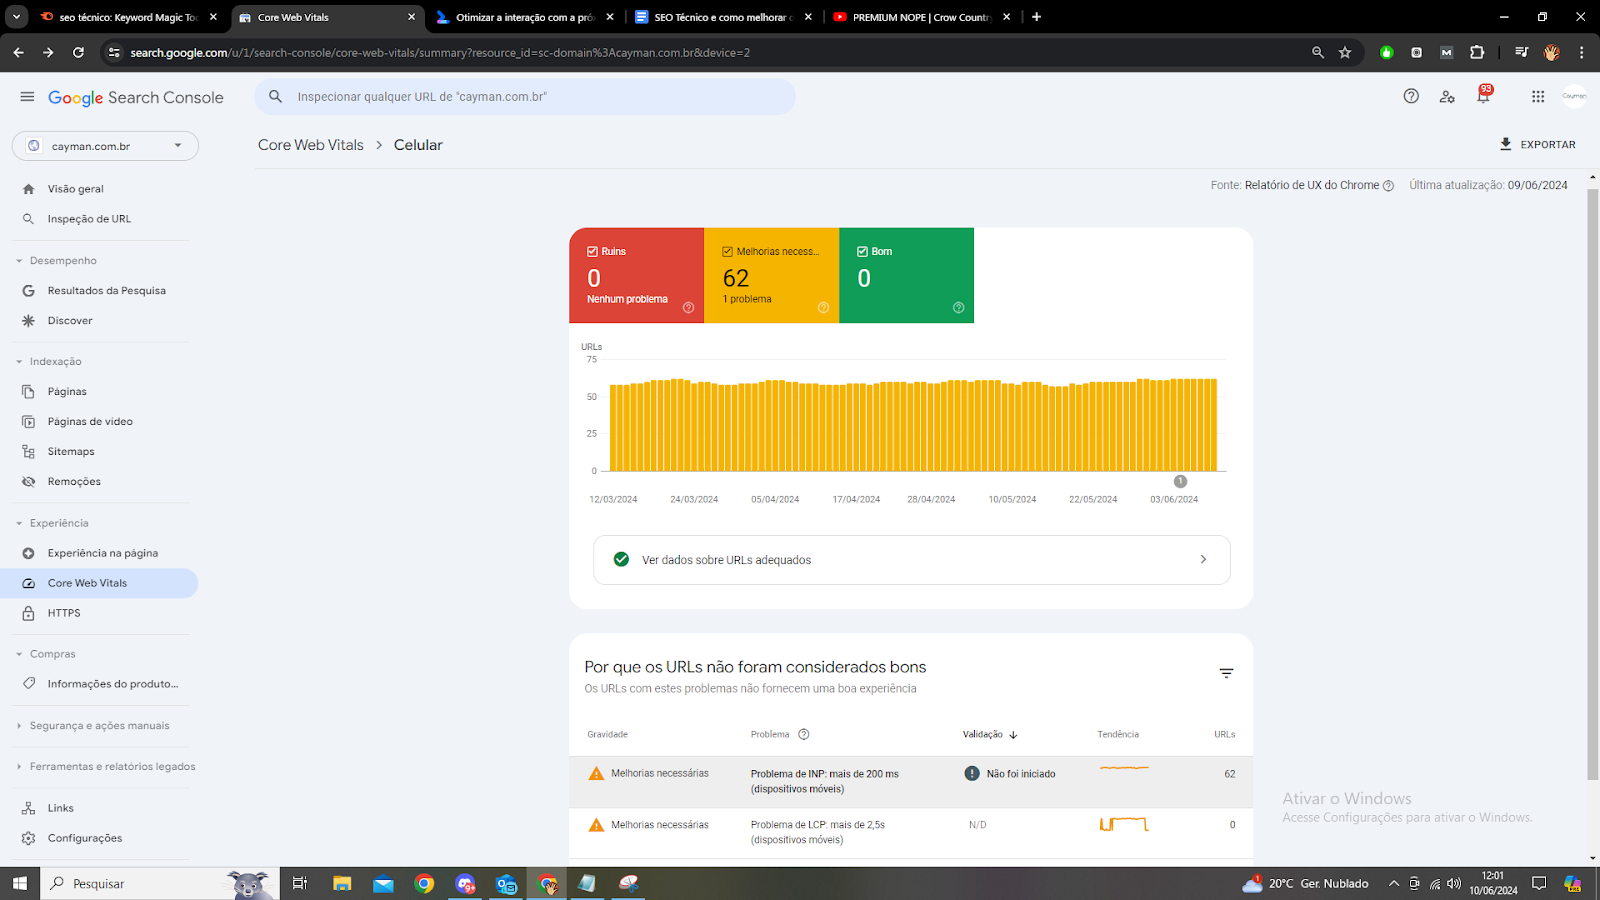Screen dimensions: 1600x900
Task: Open Task View in taskbar
Action: coord(300,884)
